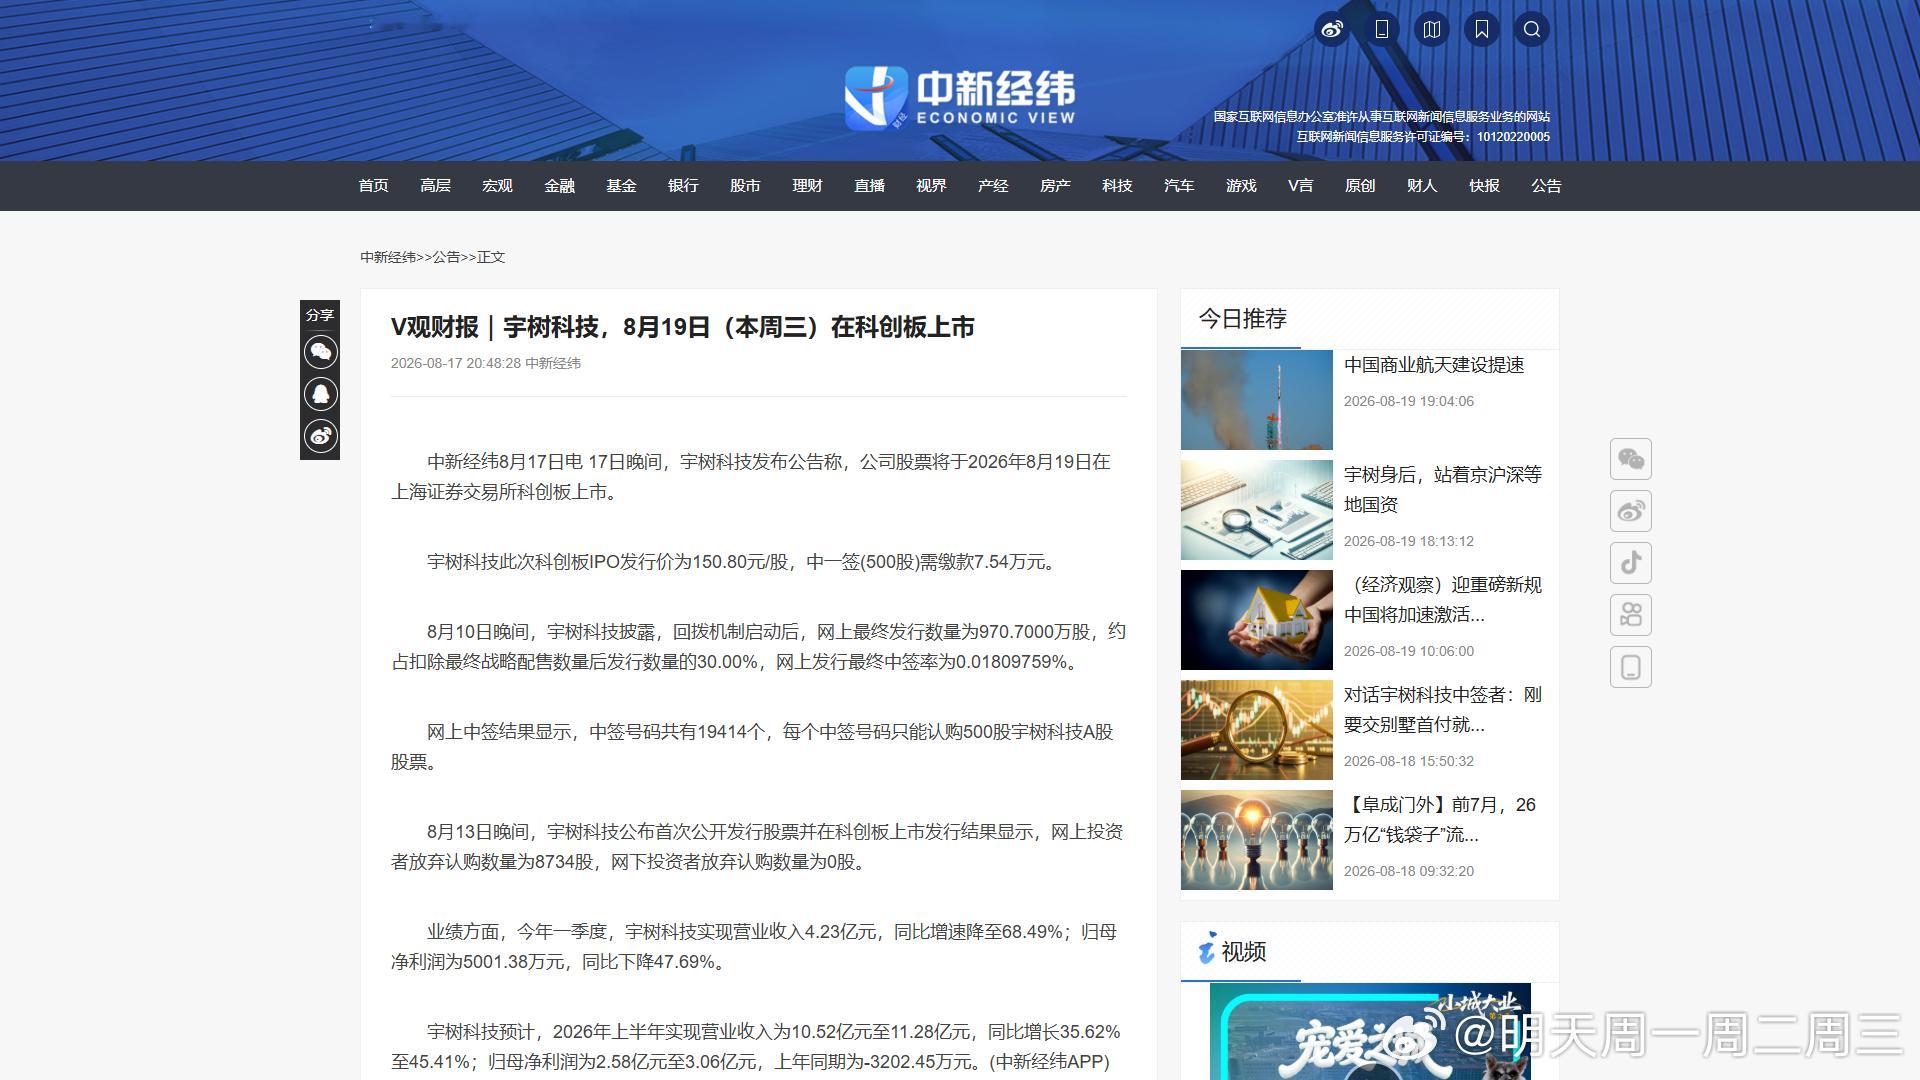Go to the 股市 section
This screenshot has height=1080, width=1920.
click(746, 186)
